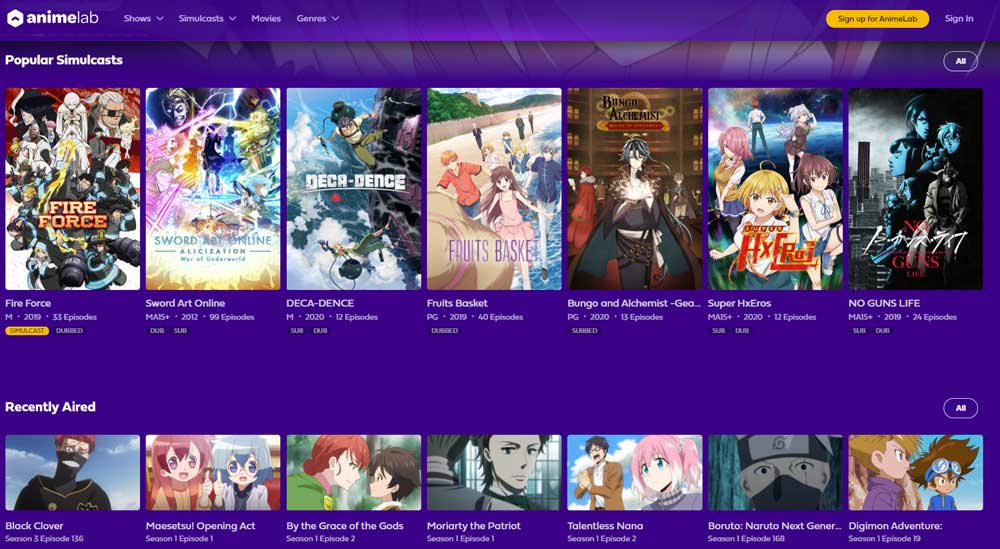Screen dimensions: 1000x549
Task: Open the Maesetsu! Opening Act episode thumbnail
Action: (x=213, y=472)
